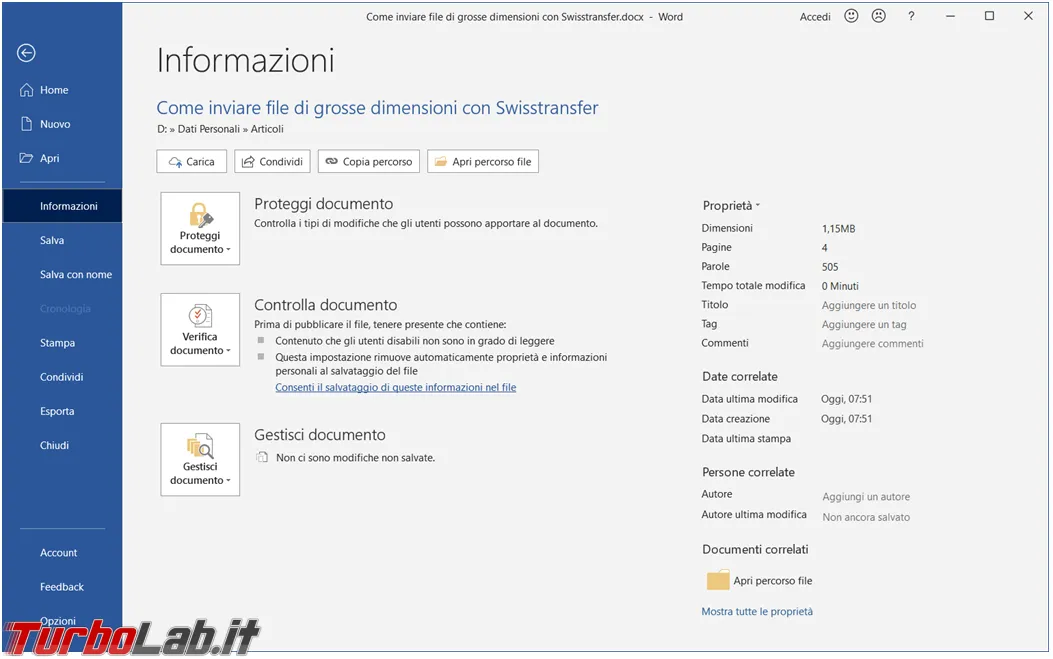Click 'Aggiungi un autore' field
Screen dimensions: 1053x659
[866, 497]
